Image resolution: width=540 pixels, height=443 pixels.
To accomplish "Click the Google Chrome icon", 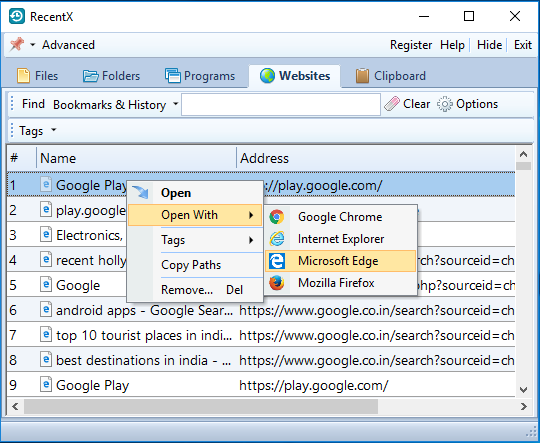I will [x=277, y=217].
